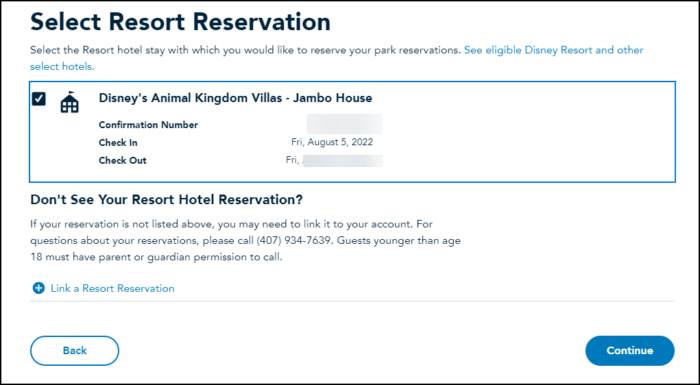Screen dimensions: 700x385
Task: Select Disney's Animal Kingdom Villas - Jambo House title
Action: click(235, 98)
